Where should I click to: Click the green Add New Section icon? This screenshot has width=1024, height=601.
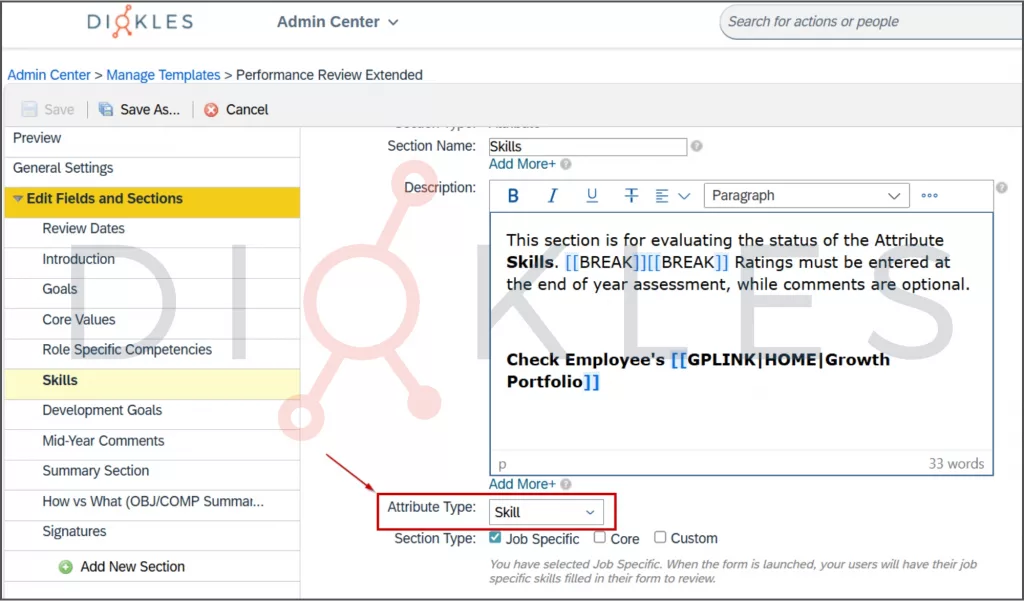[66, 567]
